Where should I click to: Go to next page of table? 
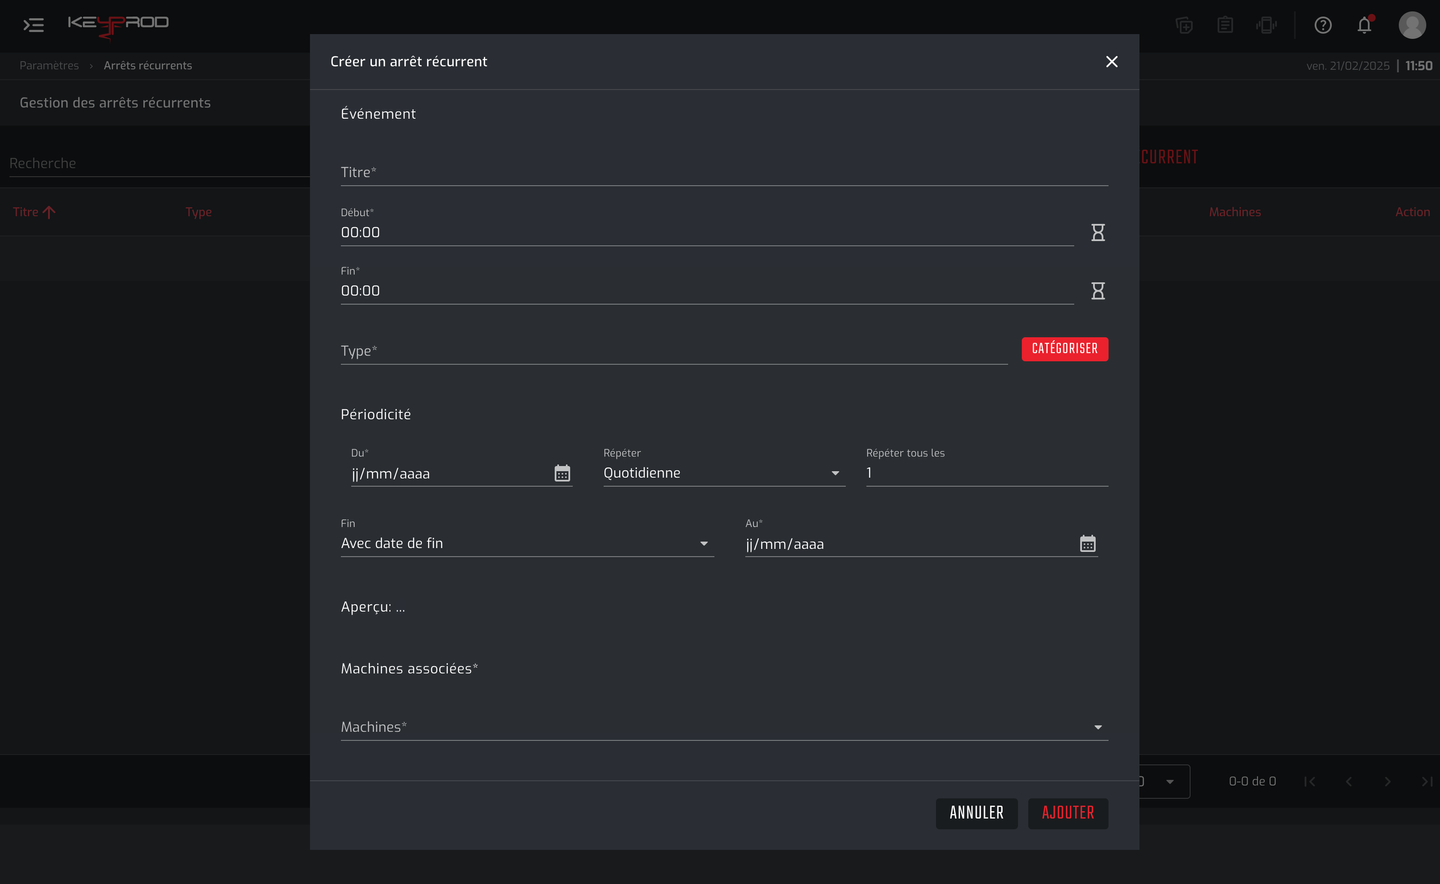[x=1387, y=781]
